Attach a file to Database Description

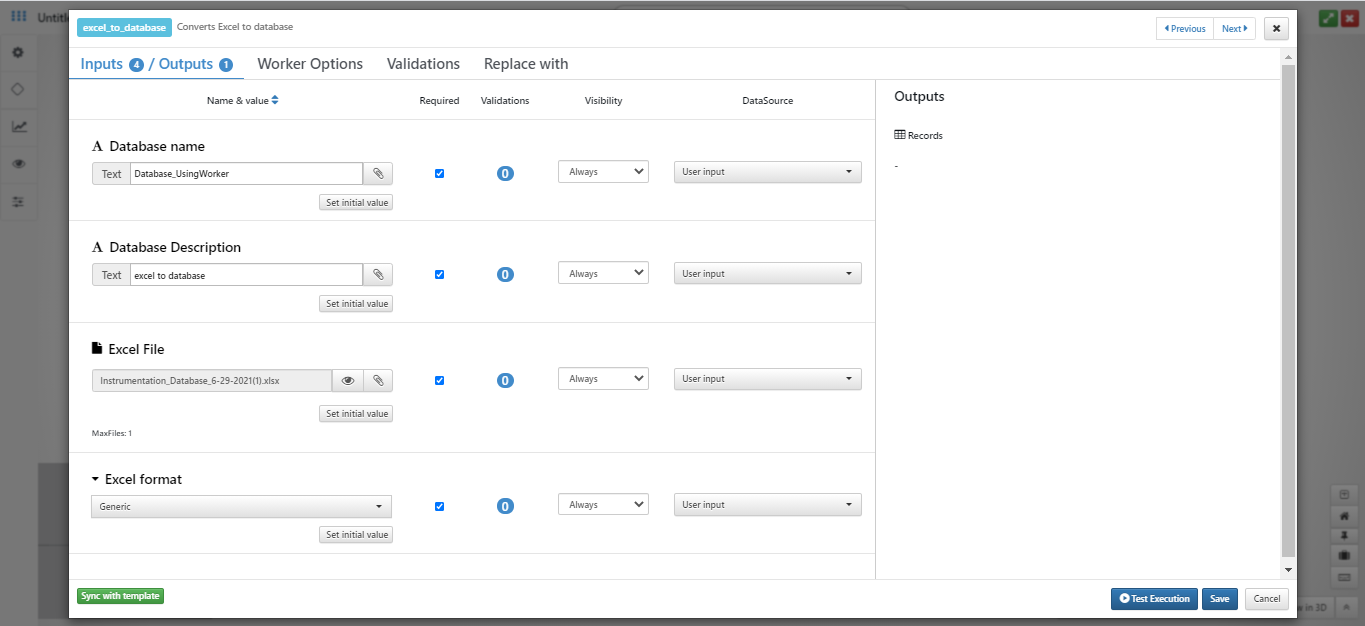[x=377, y=274]
